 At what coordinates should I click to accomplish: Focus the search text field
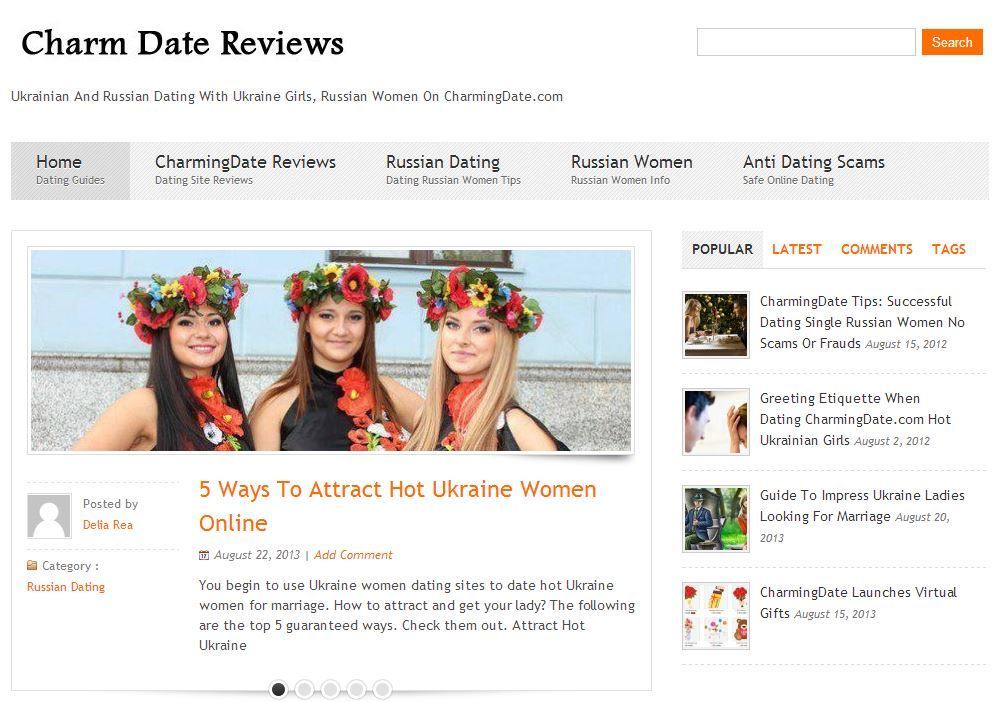click(806, 42)
